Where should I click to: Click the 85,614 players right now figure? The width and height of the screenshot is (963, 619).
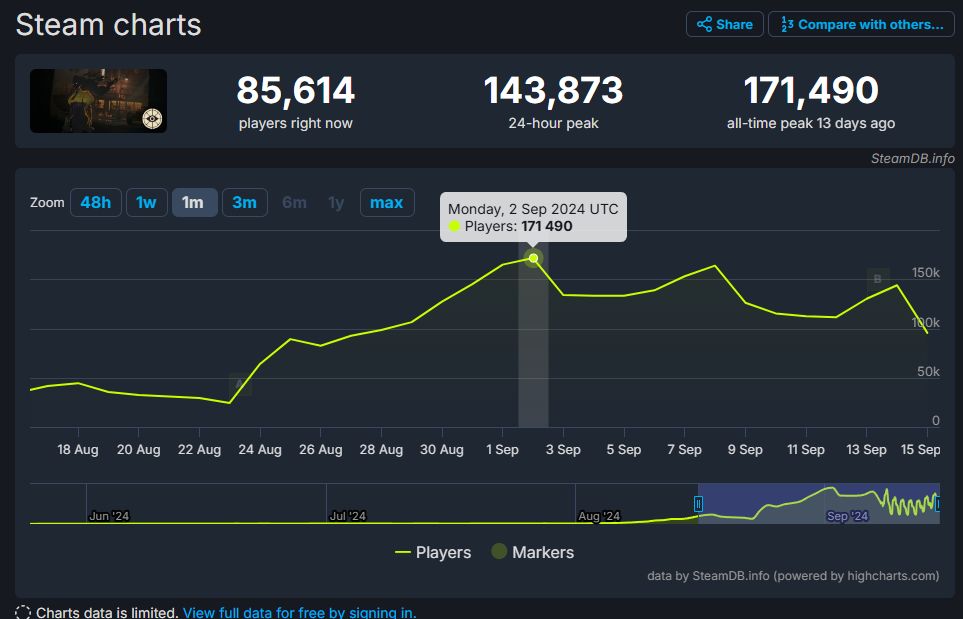(295, 90)
